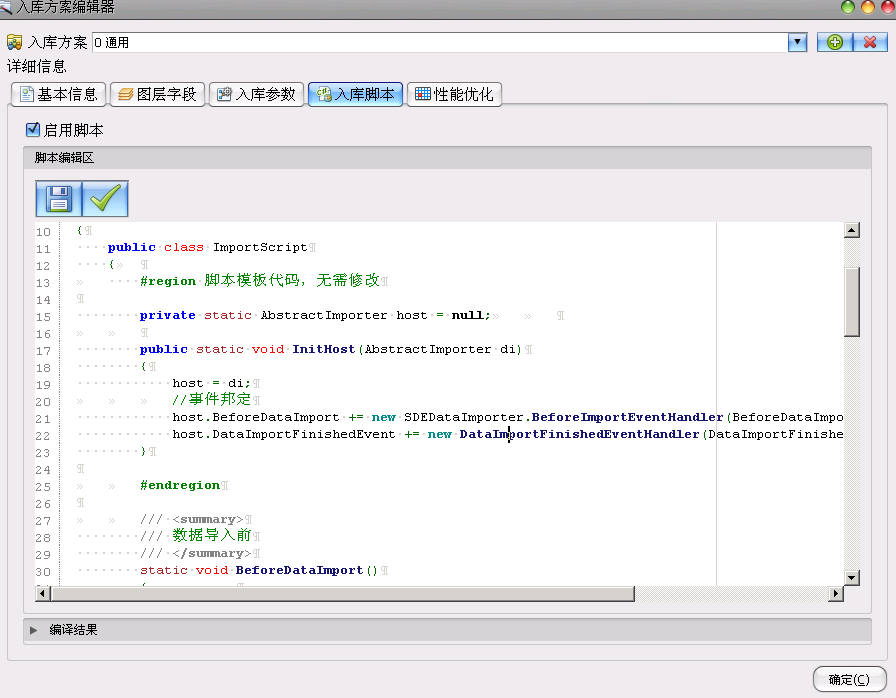The height and width of the screenshot is (698, 896).
Task: Click the '#region' text on line 13
Action: (168, 281)
